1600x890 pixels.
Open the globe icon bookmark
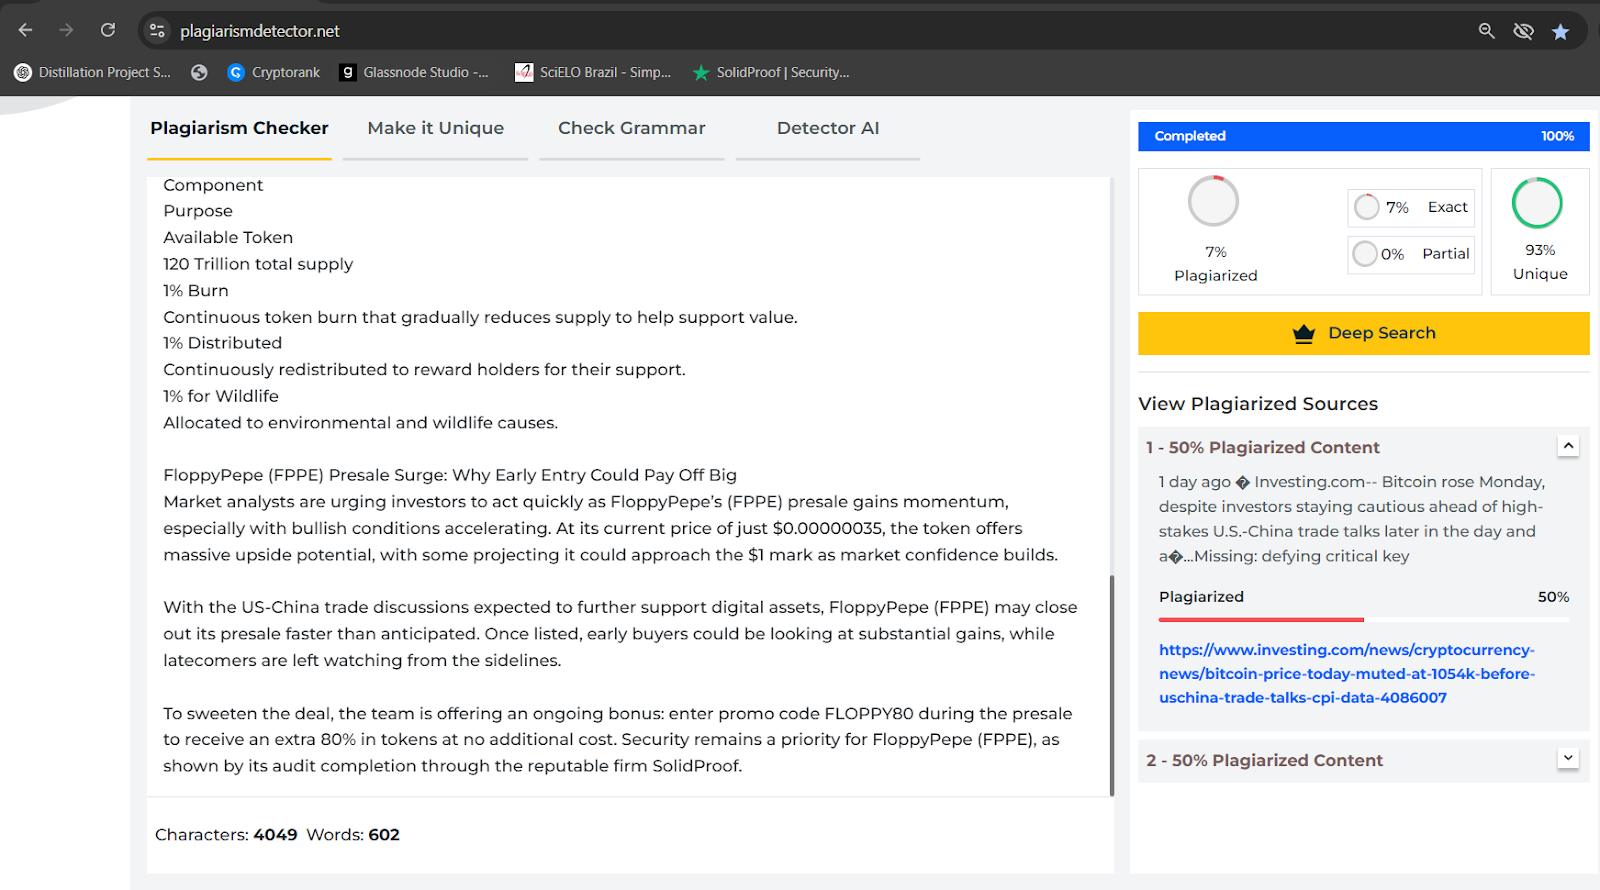199,72
